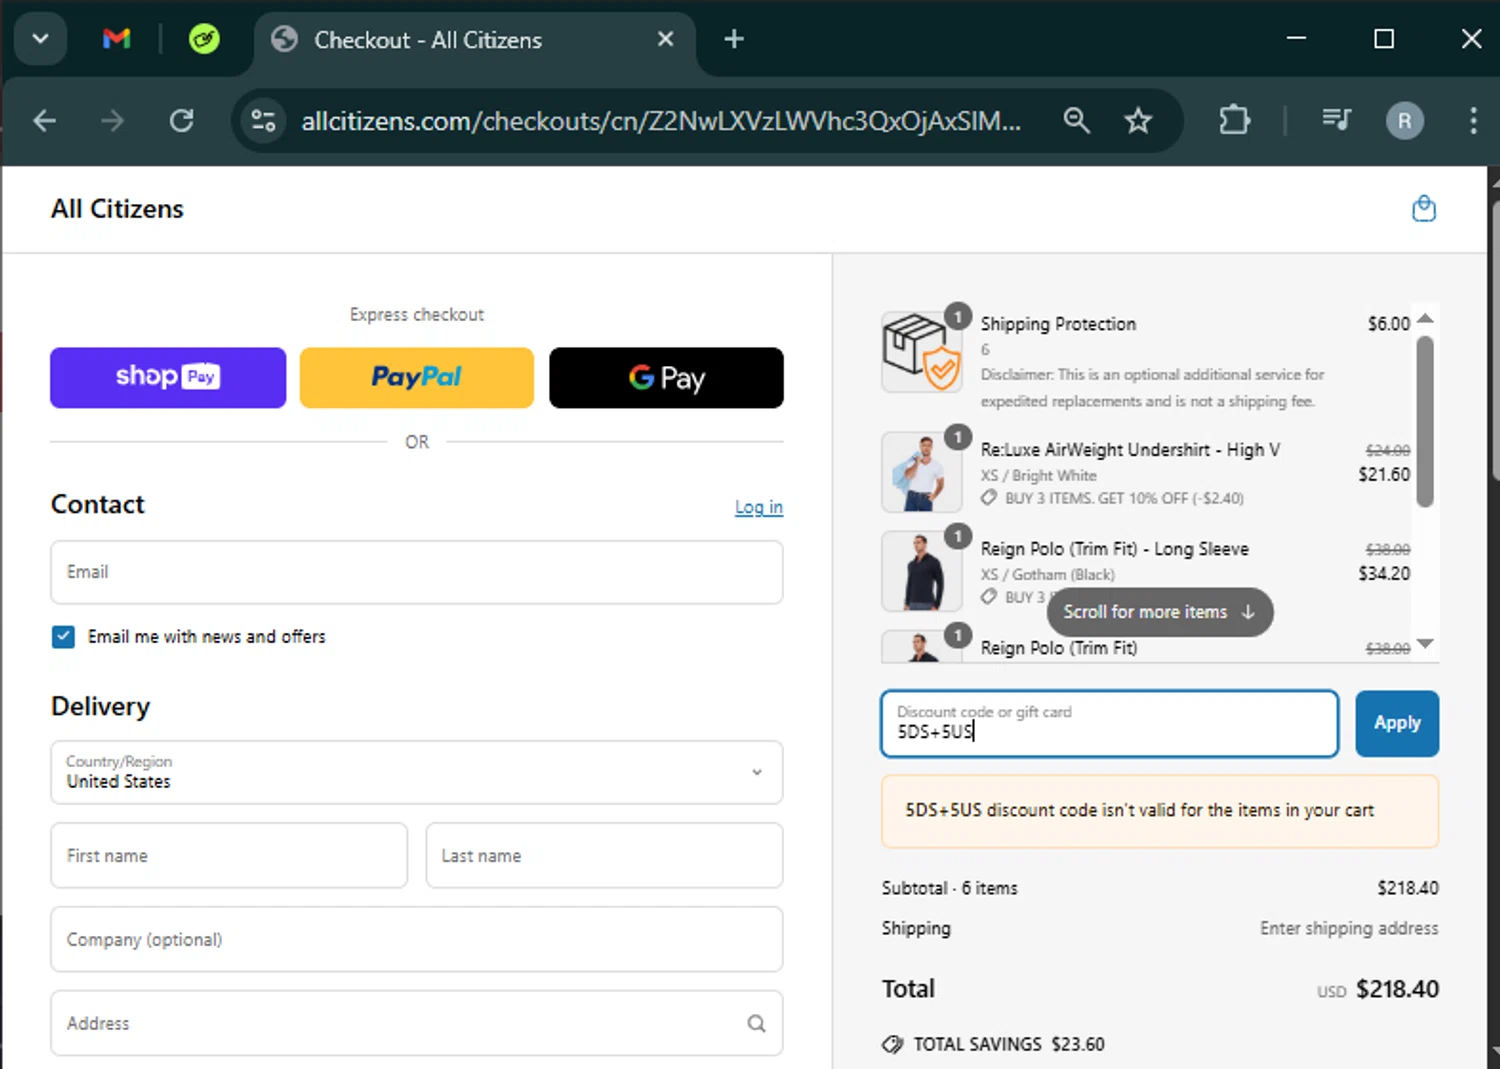Apply the discount code
The image size is (1500, 1069).
(1397, 723)
